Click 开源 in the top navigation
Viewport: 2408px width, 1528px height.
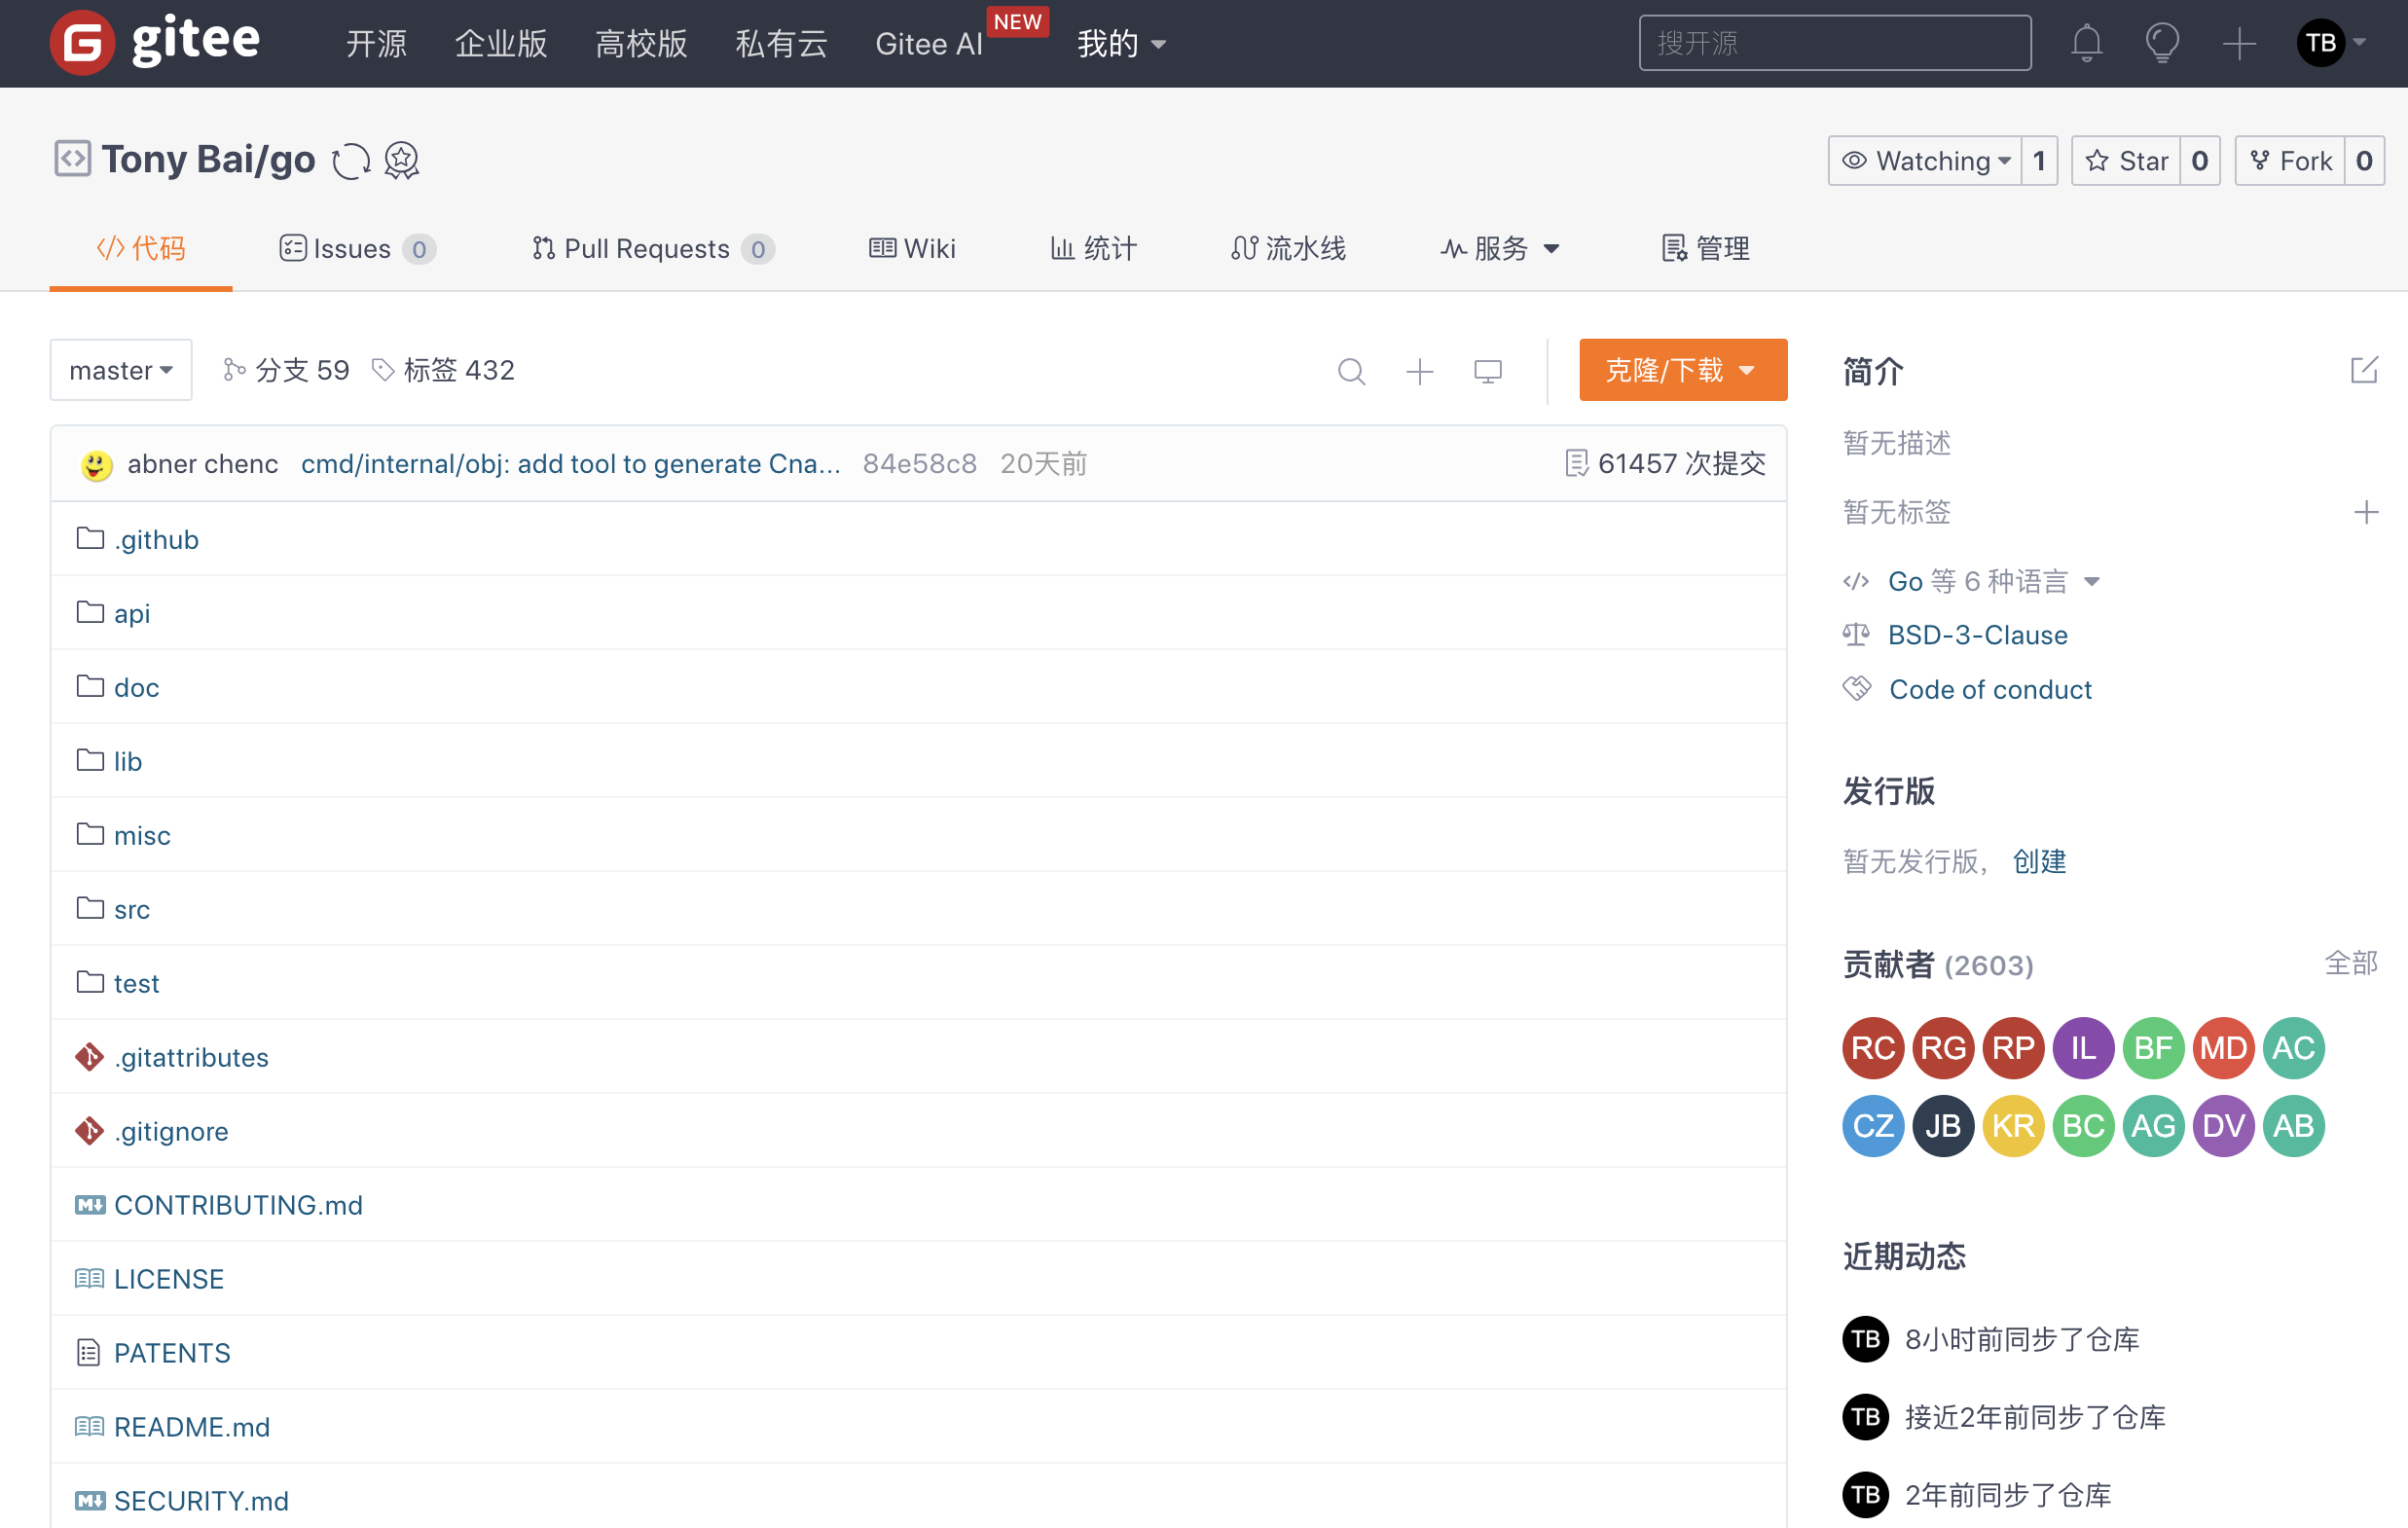(x=376, y=43)
